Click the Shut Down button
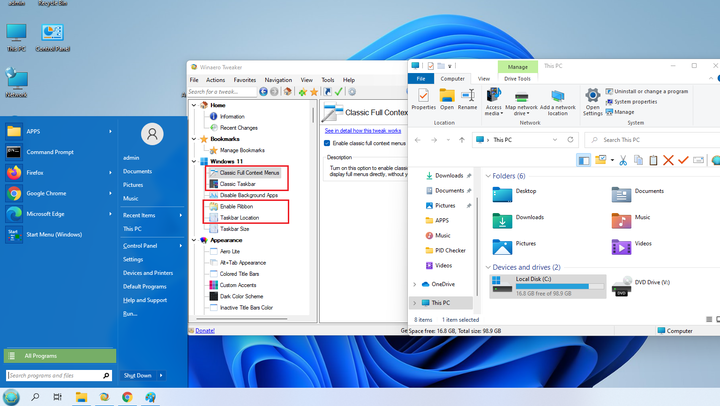The height and width of the screenshot is (406, 720). coord(137,376)
